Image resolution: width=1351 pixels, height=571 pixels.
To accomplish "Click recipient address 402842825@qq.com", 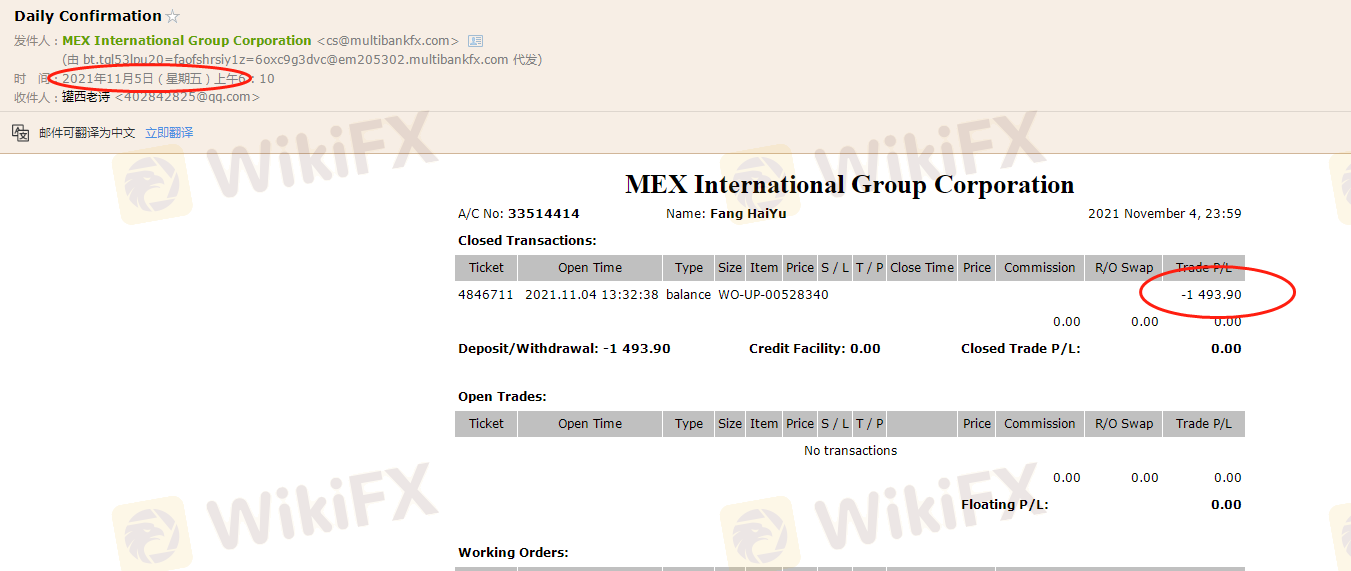I will pos(187,97).
